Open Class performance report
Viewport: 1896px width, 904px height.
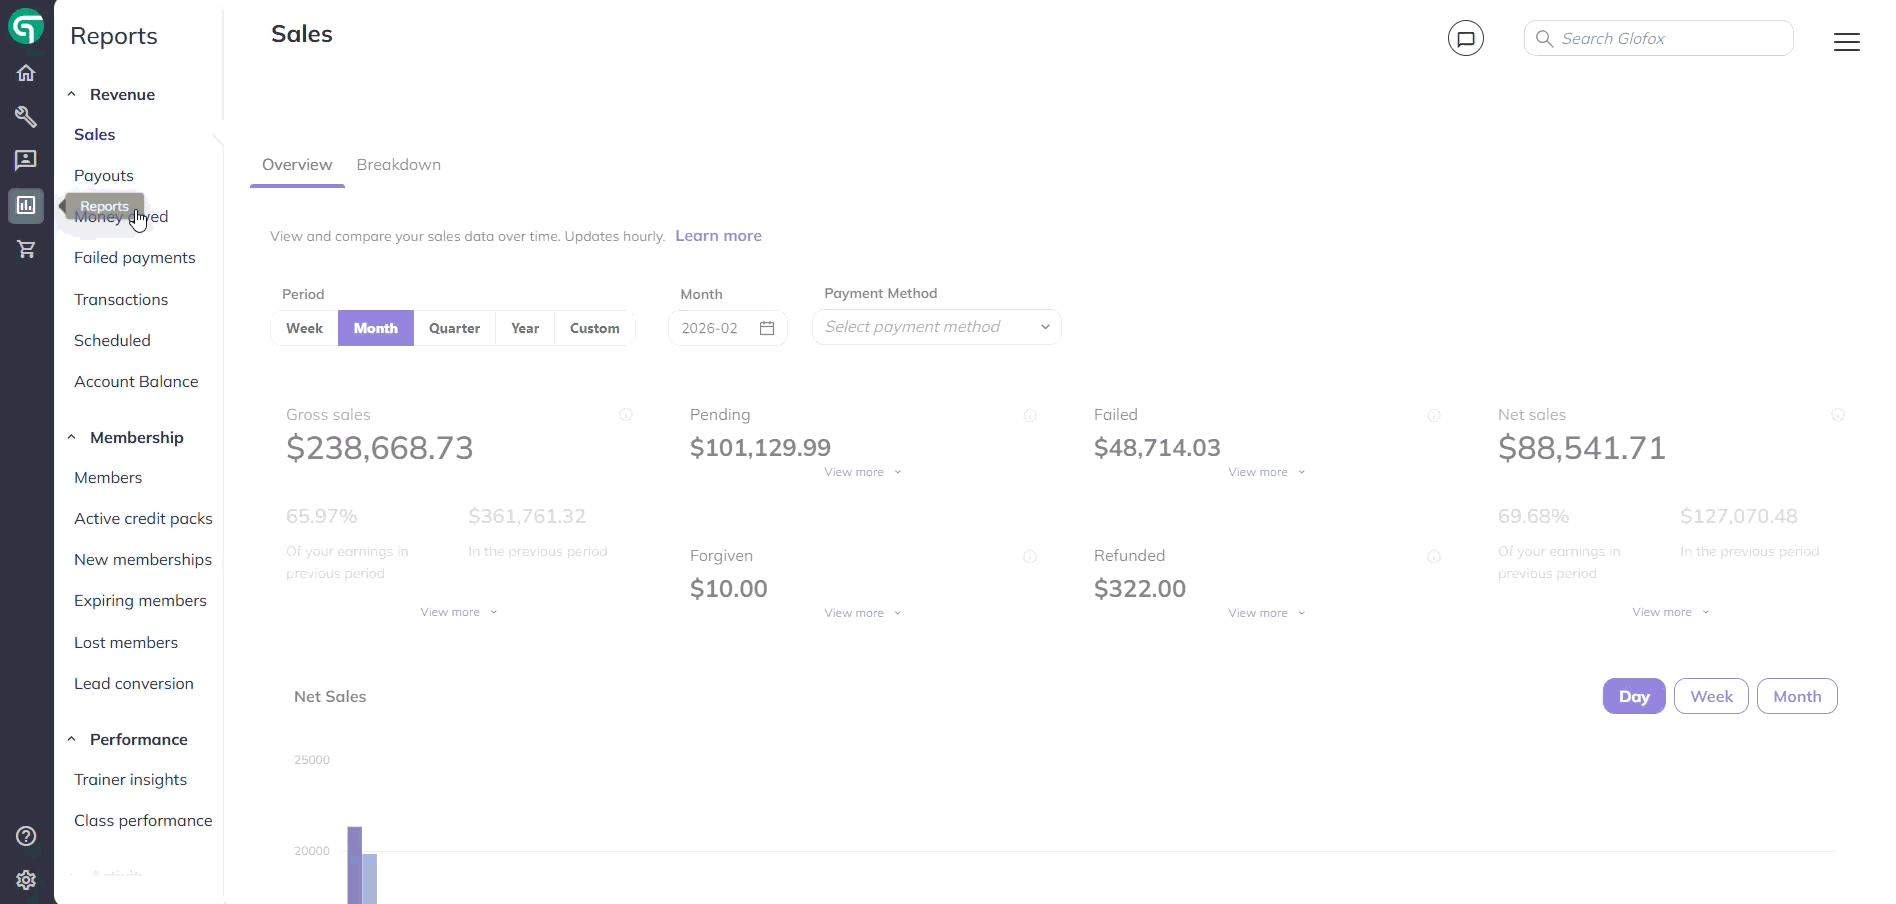click(x=143, y=821)
